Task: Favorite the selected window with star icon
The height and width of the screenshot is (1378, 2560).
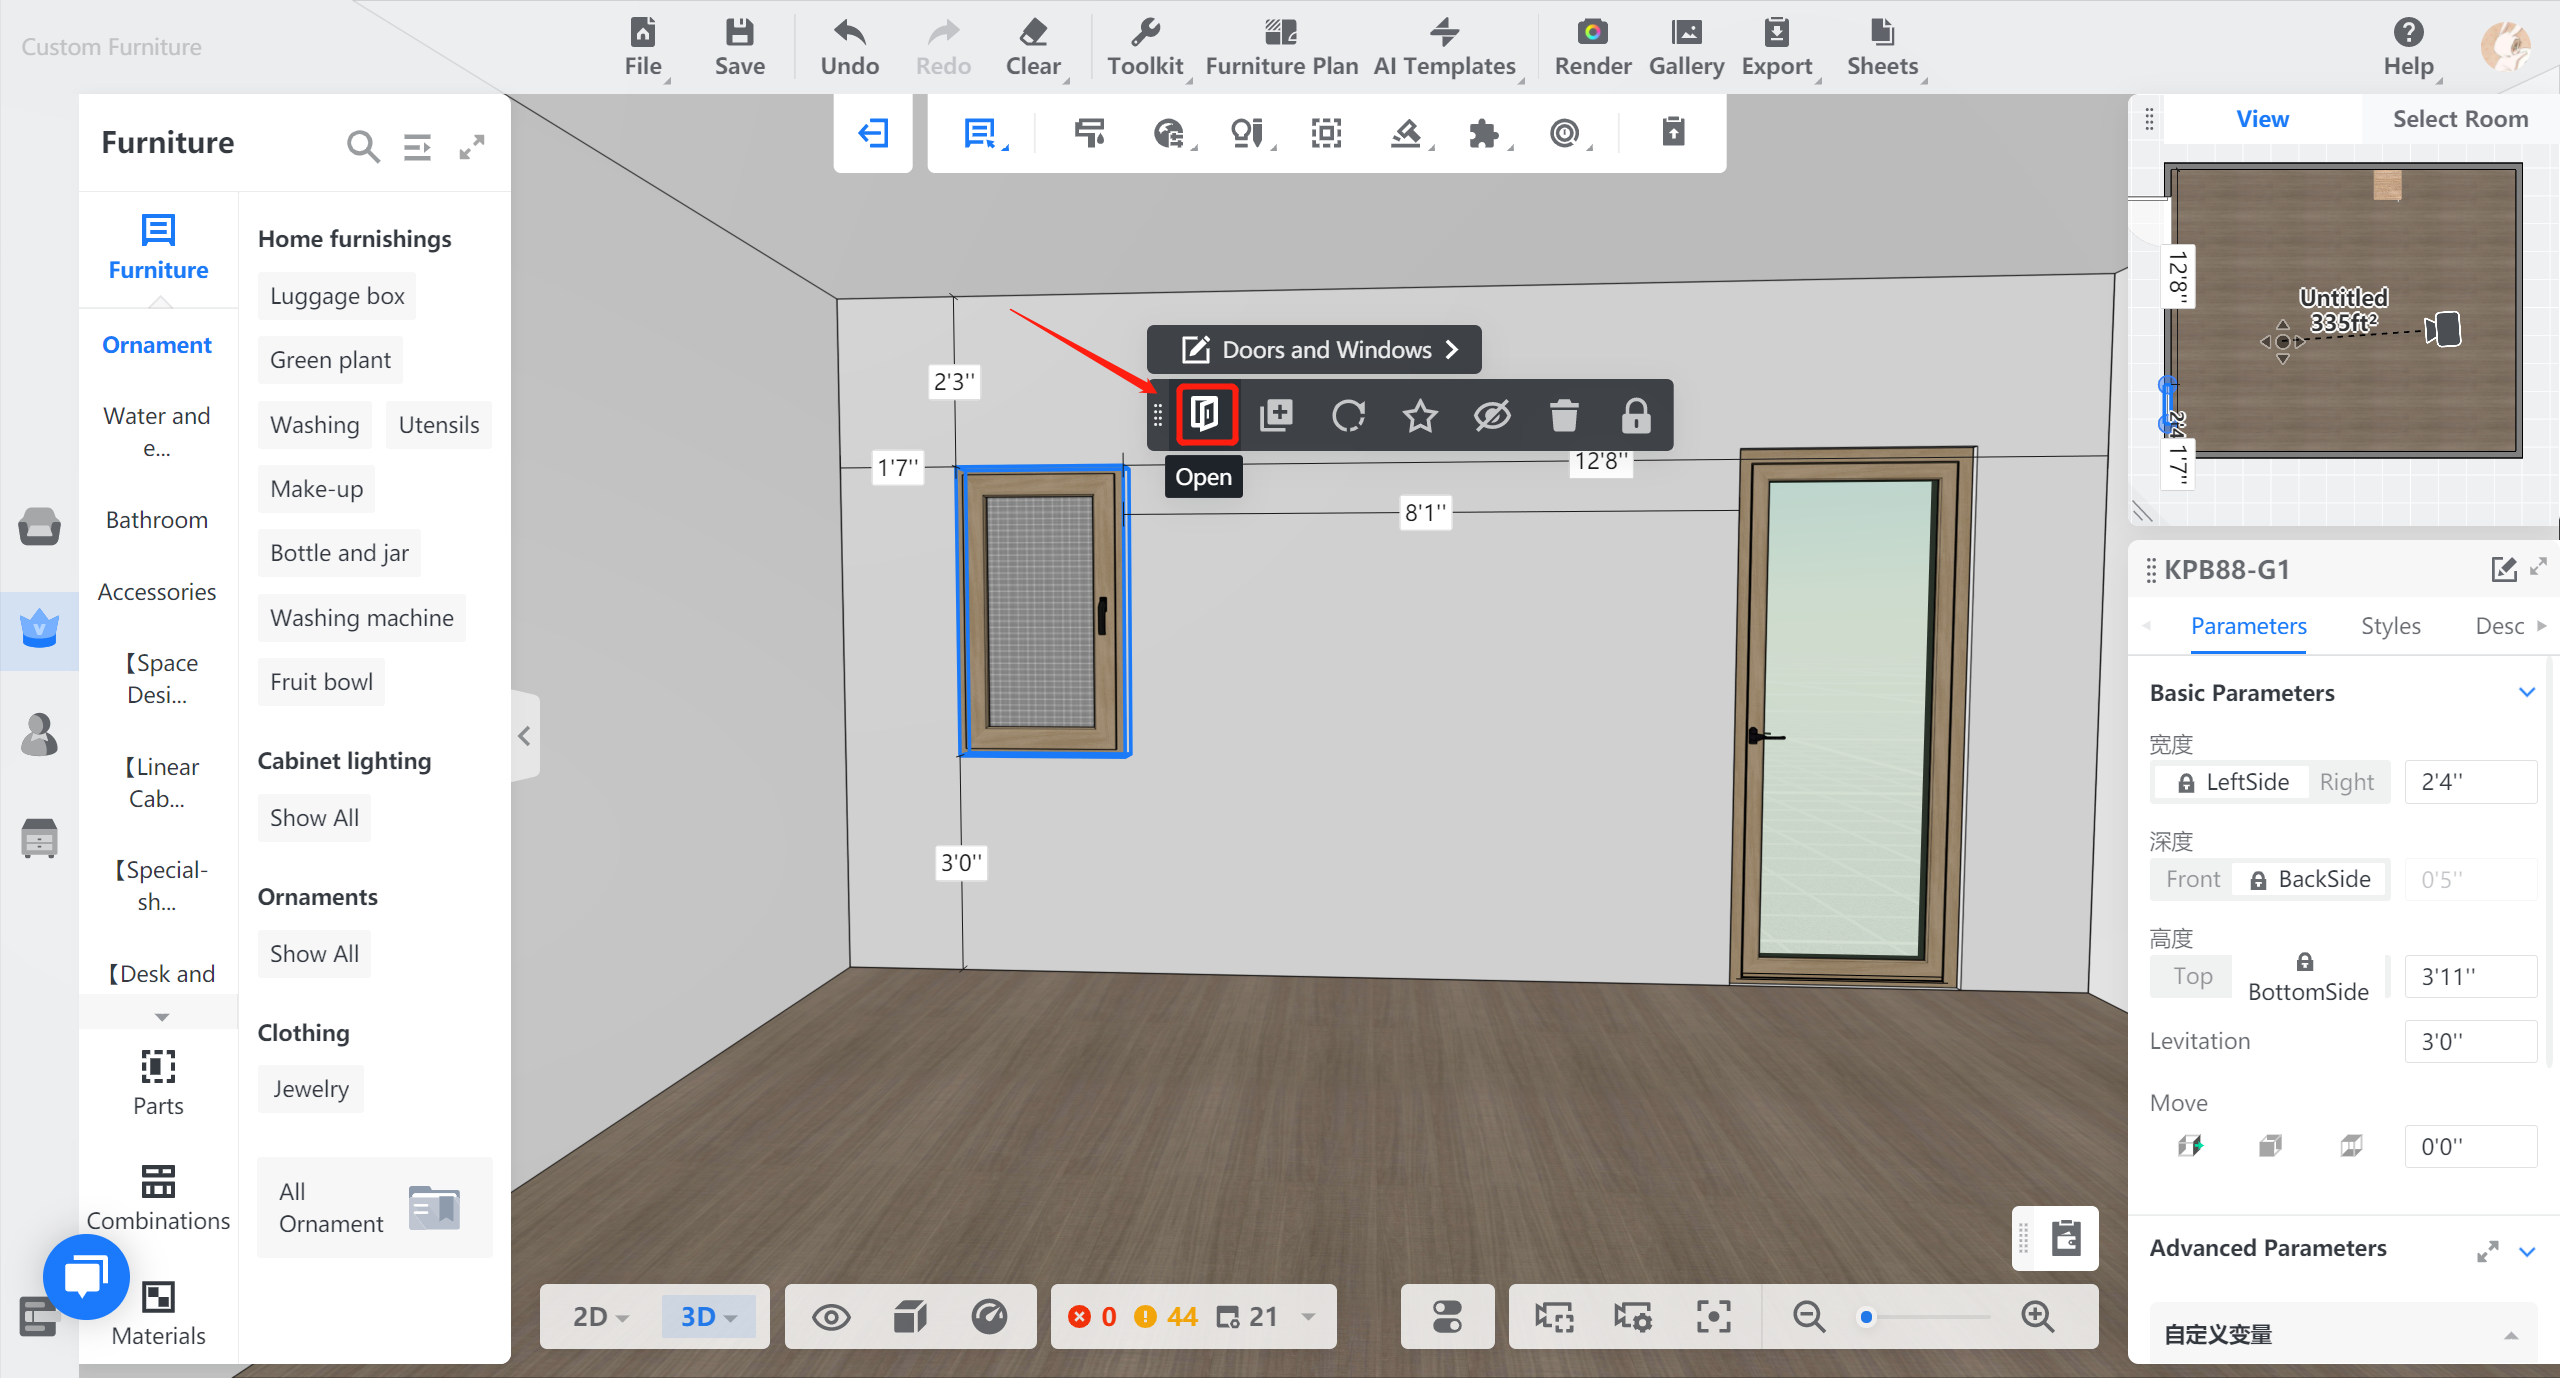Action: pyautogui.click(x=1420, y=415)
